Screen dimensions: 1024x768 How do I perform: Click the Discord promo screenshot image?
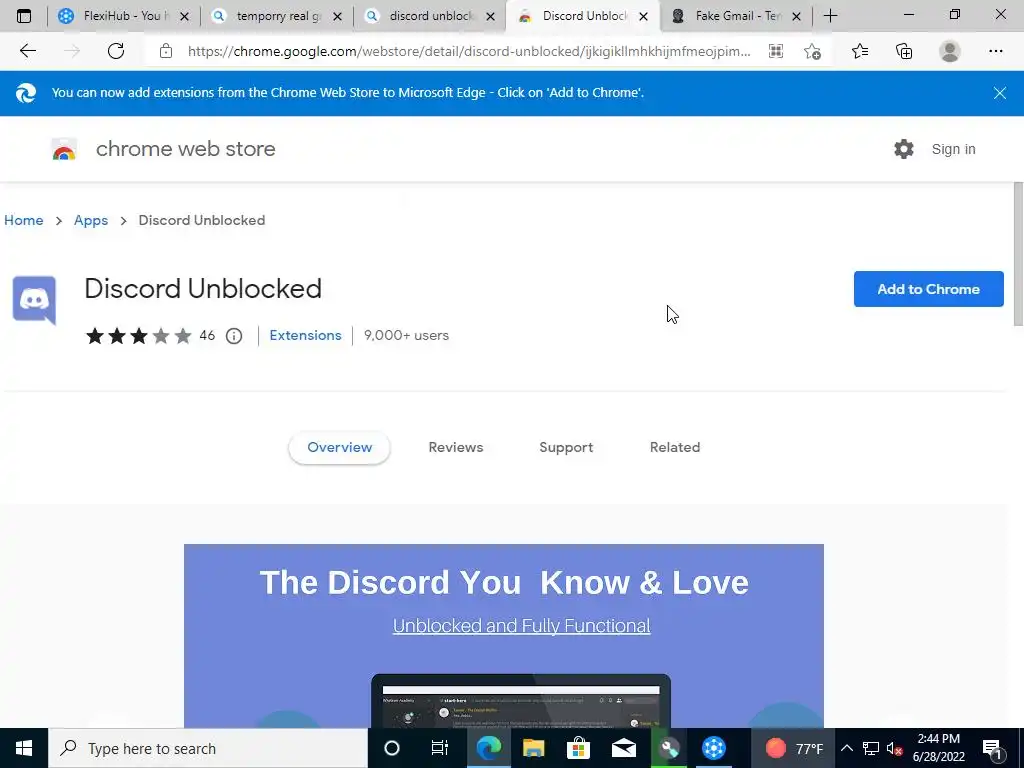[x=504, y=636]
